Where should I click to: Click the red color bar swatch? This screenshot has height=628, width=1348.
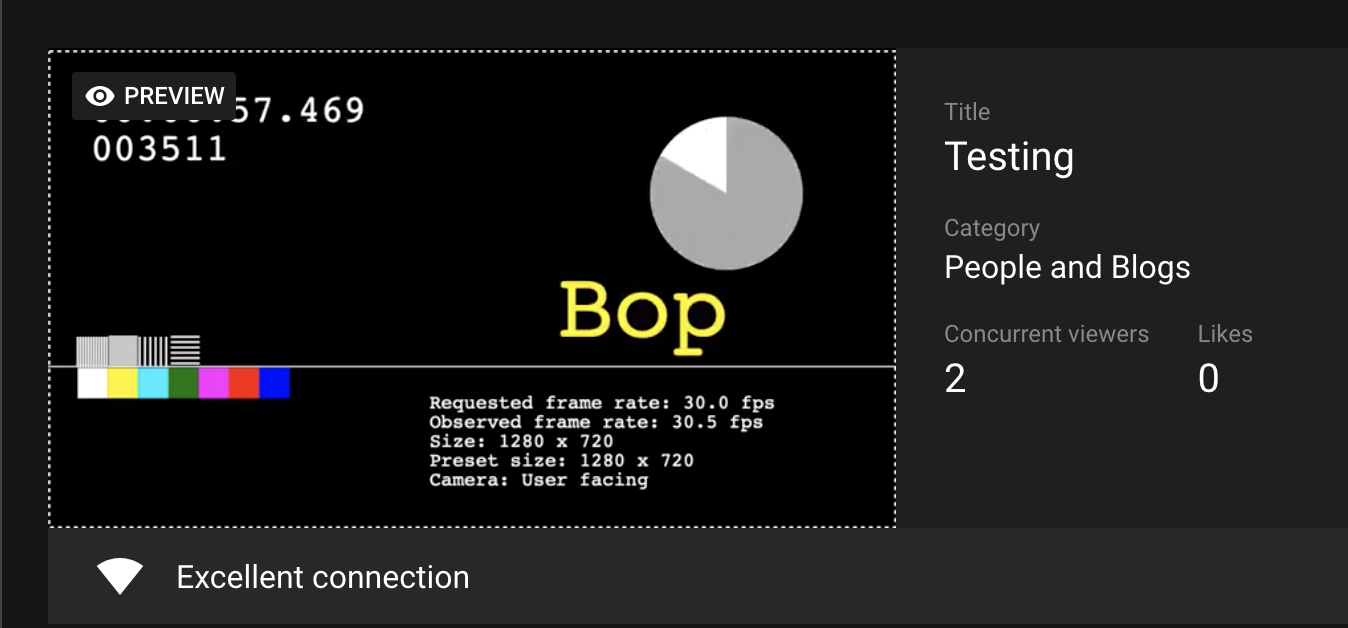(x=244, y=383)
